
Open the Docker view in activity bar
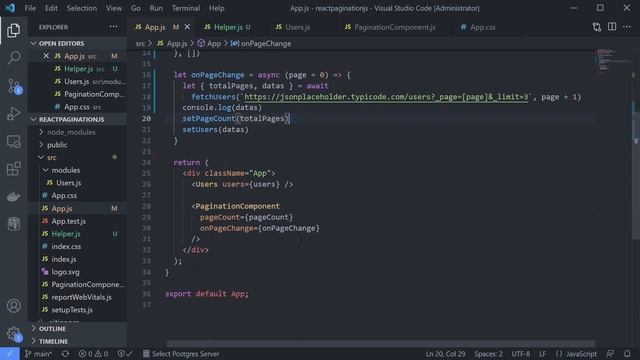tap(13, 196)
